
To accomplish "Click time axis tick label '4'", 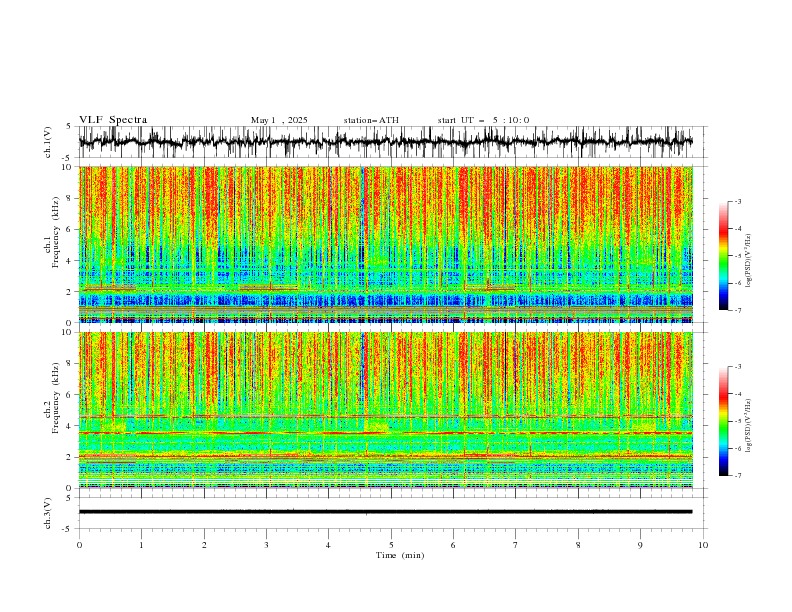I will pyautogui.click(x=328, y=545).
